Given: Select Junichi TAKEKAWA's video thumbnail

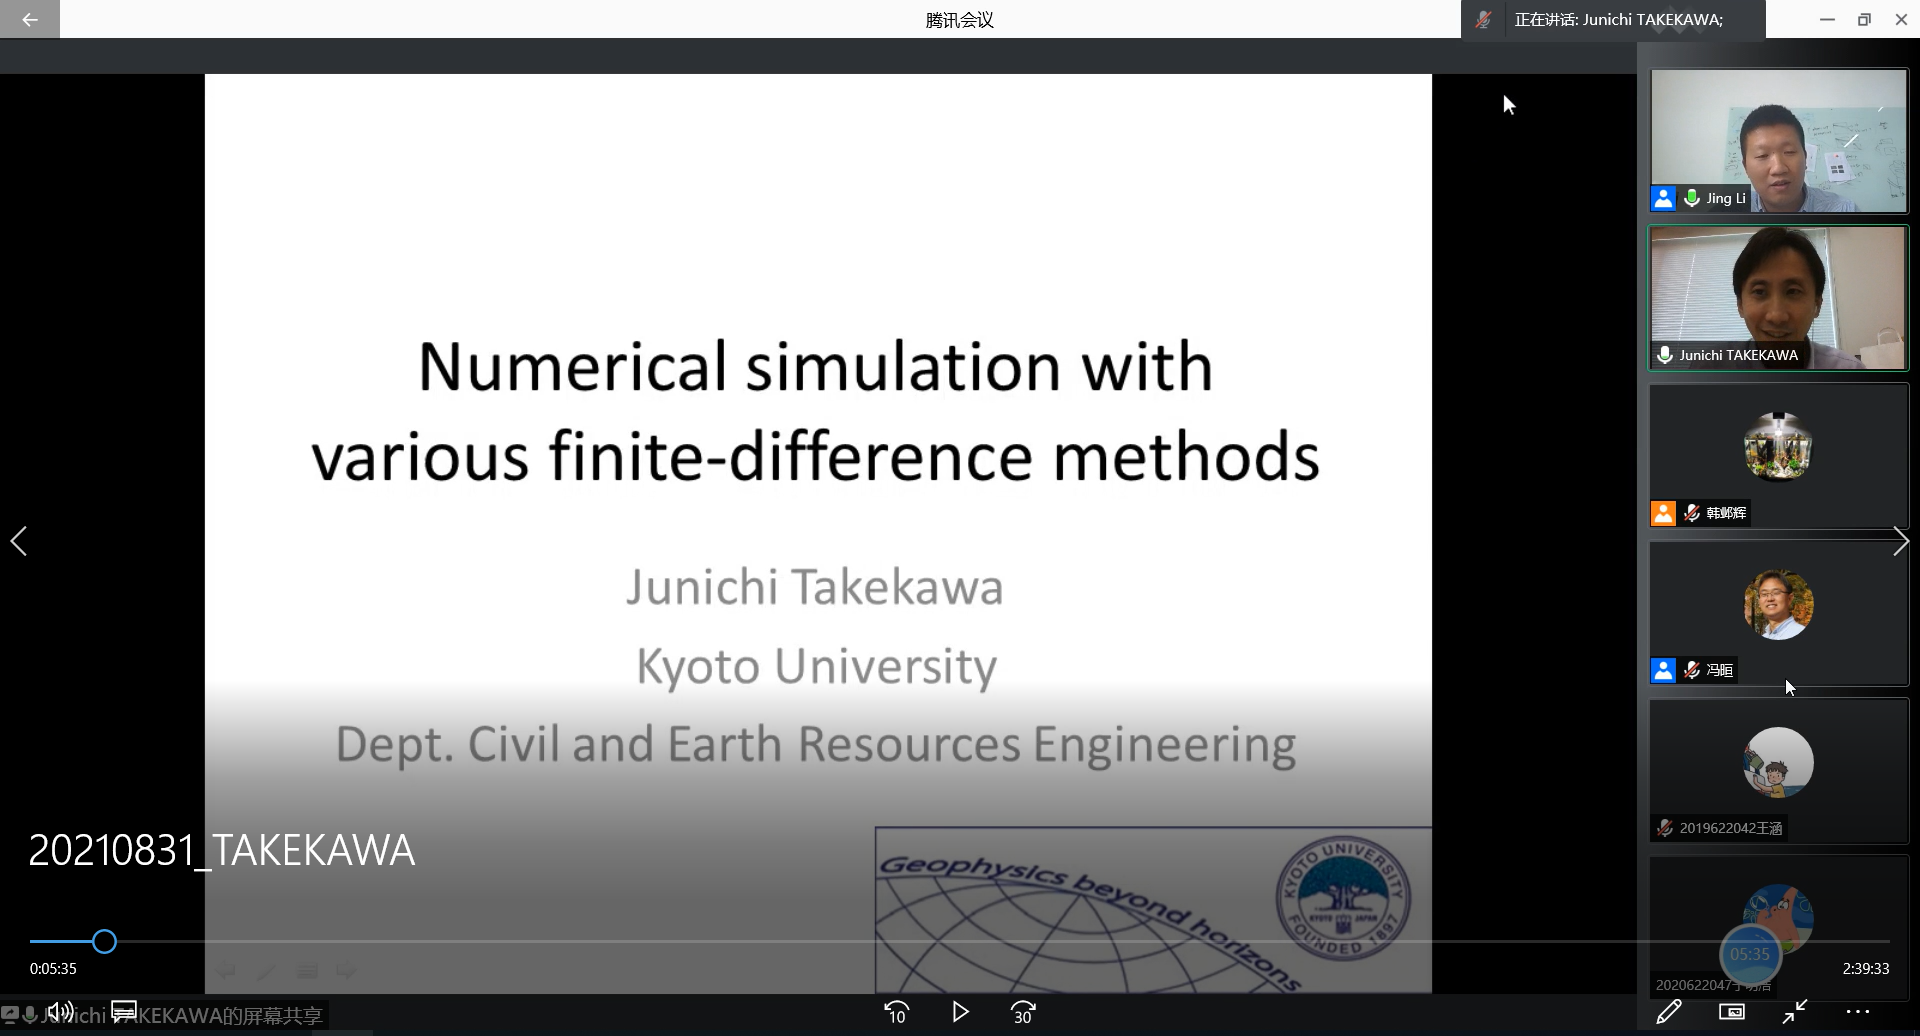Looking at the screenshot, I should (x=1778, y=297).
